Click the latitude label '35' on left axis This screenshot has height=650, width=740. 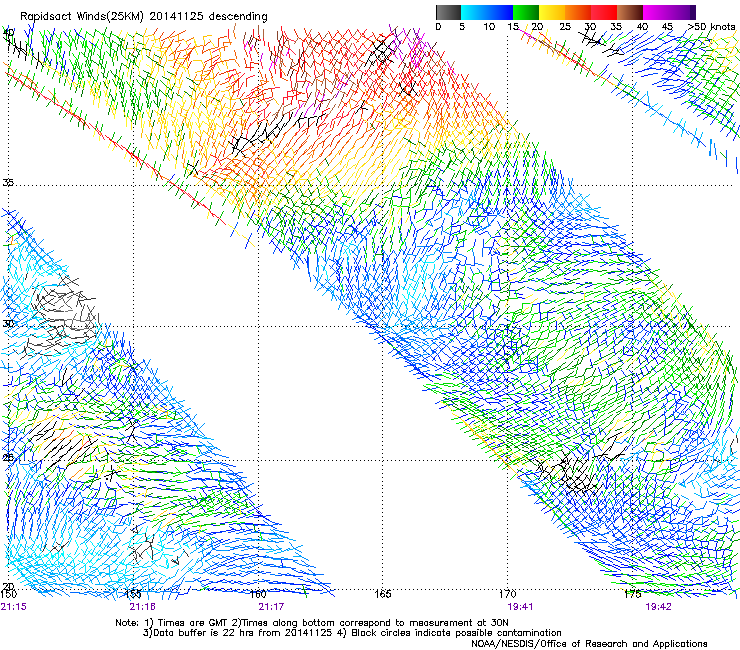(8, 182)
